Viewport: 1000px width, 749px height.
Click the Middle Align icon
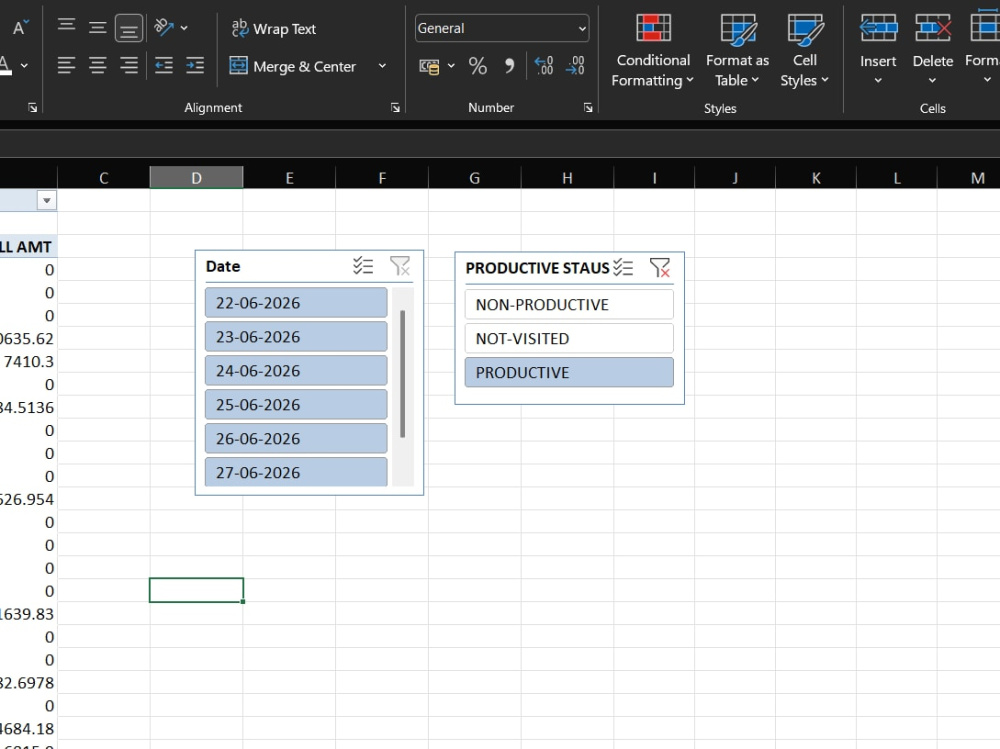click(98, 27)
